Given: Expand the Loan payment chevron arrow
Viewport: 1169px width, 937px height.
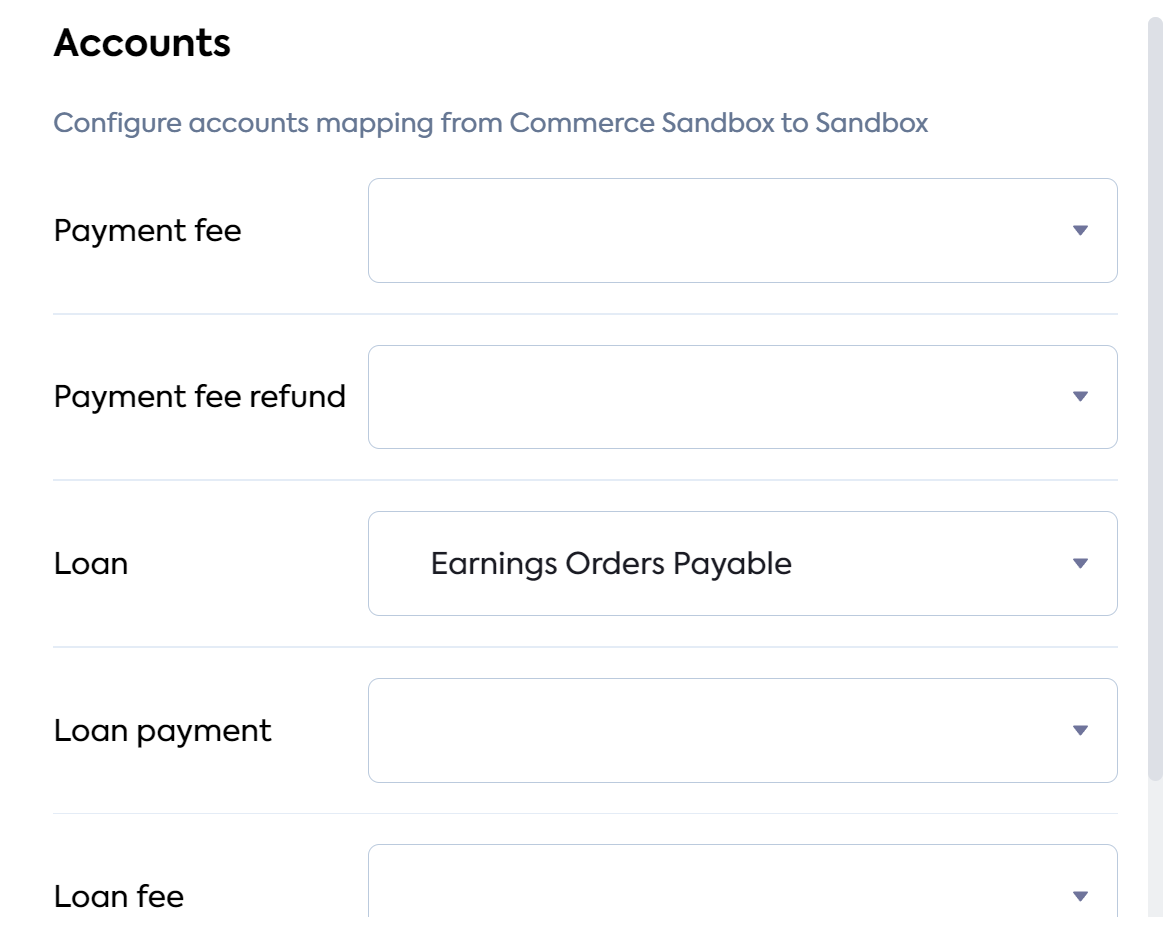Looking at the screenshot, I should tap(1079, 730).
